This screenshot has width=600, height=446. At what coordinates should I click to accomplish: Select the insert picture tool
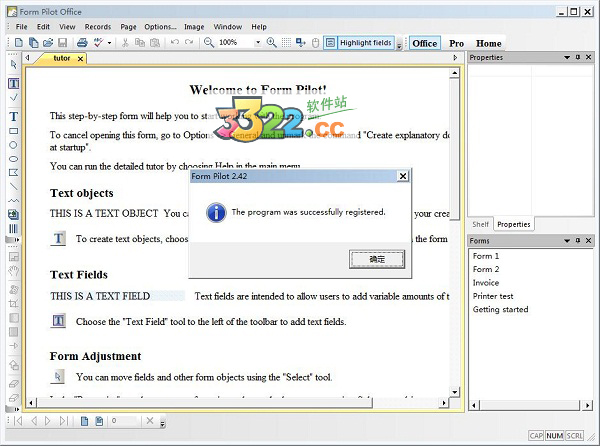[x=13, y=215]
